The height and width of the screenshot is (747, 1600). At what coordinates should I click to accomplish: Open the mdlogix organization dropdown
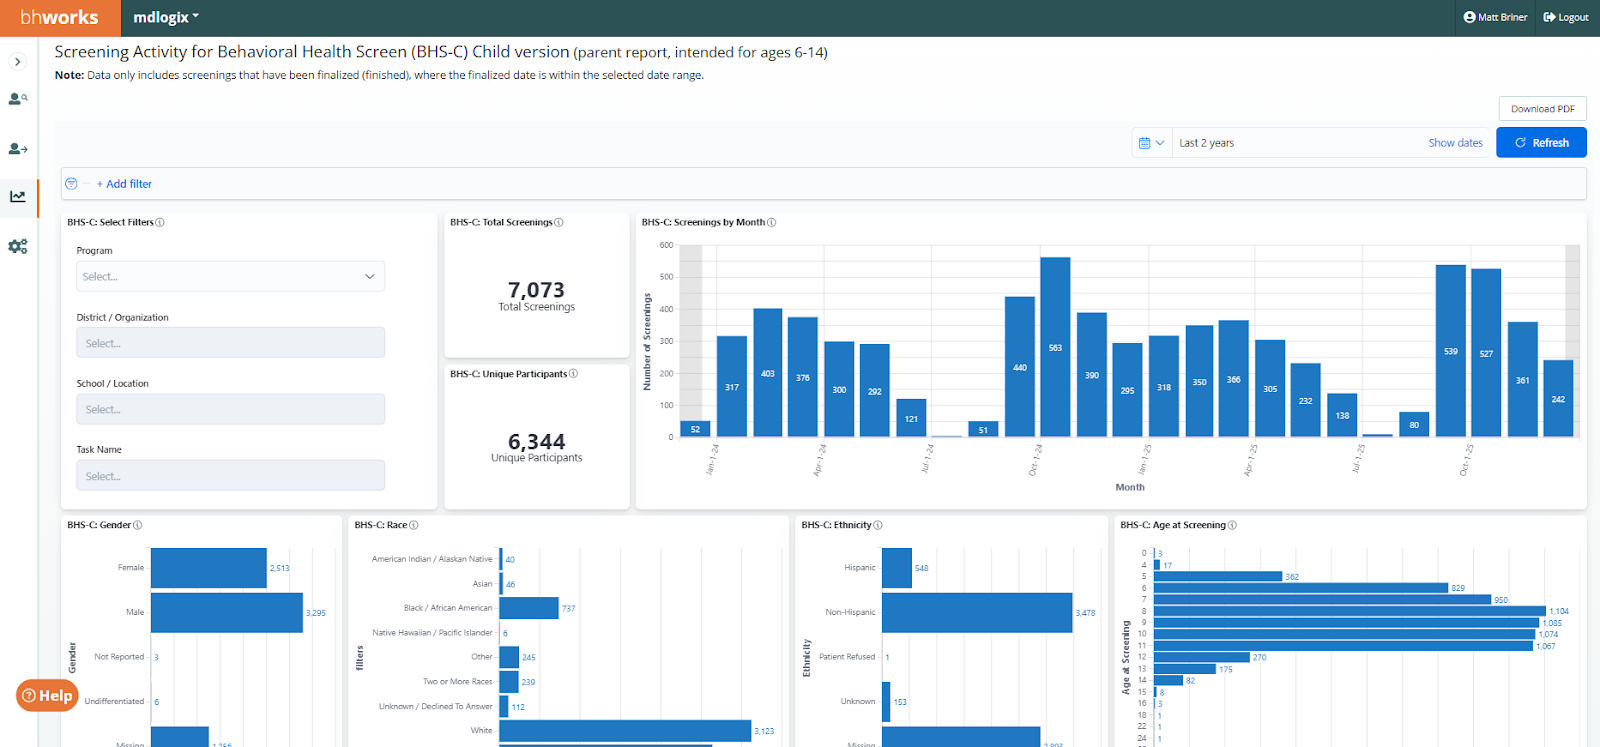tap(166, 17)
